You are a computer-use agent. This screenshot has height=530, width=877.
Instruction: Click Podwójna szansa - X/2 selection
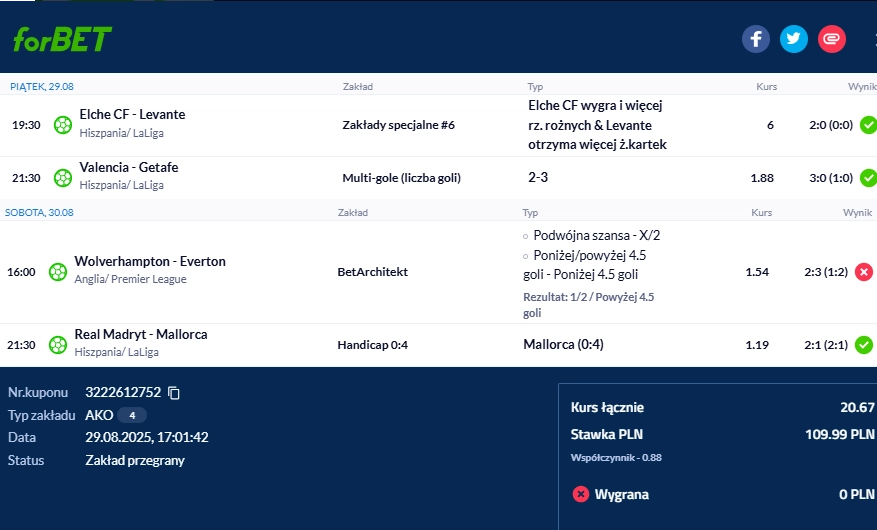[596, 235]
